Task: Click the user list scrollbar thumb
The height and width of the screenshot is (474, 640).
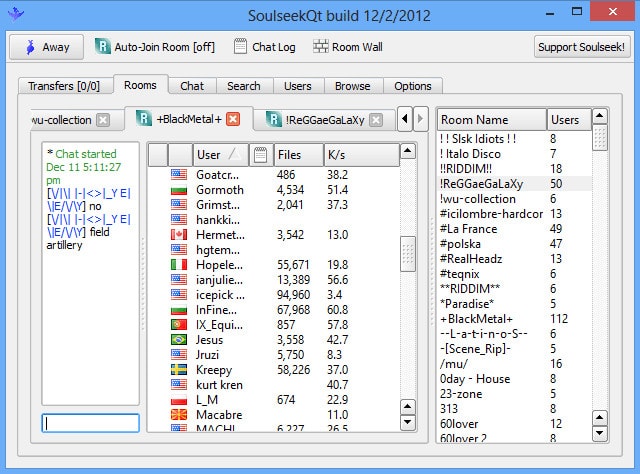Action: (x=408, y=254)
